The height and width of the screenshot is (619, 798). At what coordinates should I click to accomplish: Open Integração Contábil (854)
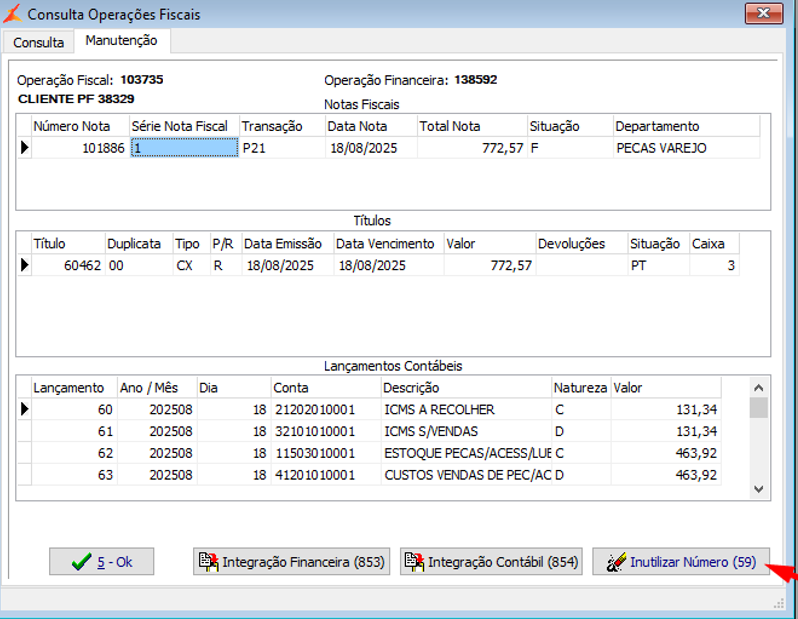click(491, 561)
